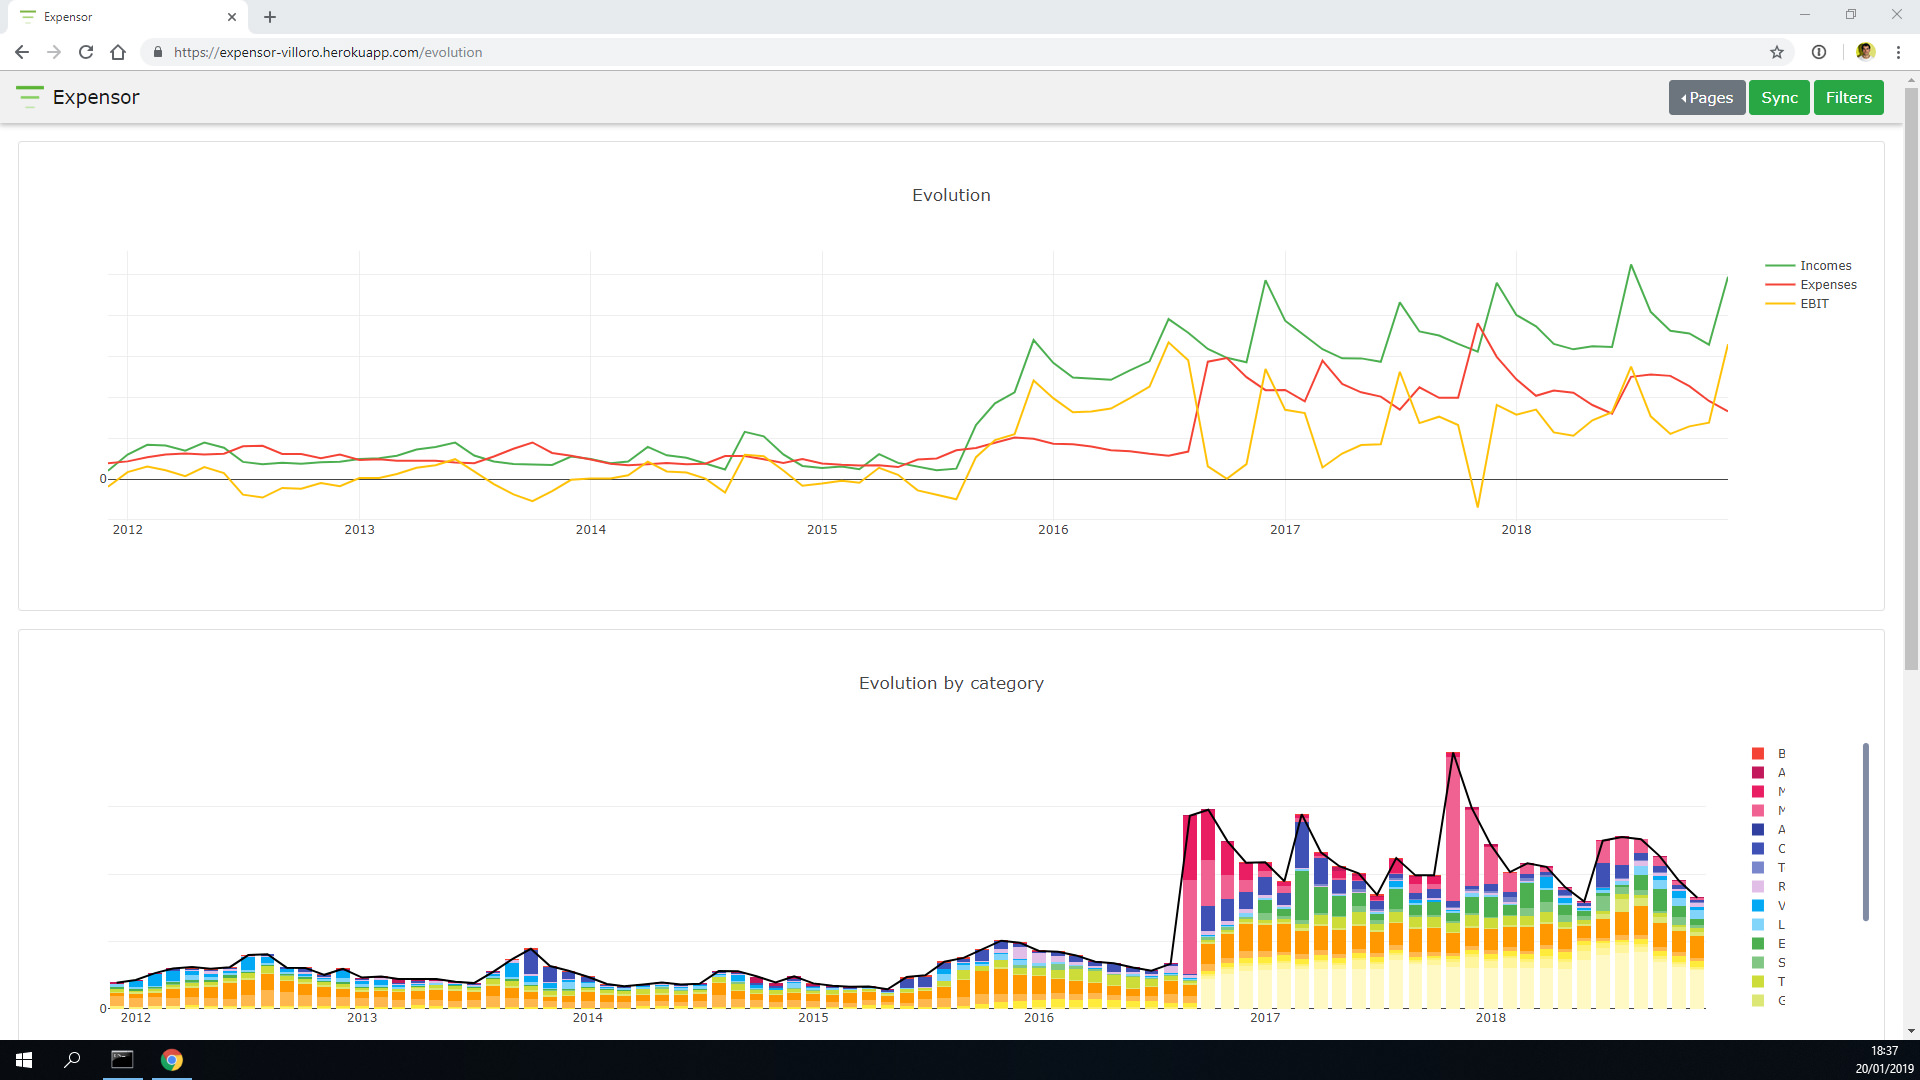1920x1080 pixels.
Task: Toggle EBIT series in legend
Action: point(1814,303)
